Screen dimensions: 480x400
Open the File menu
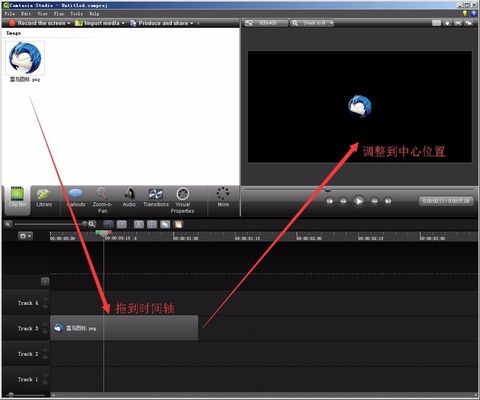pos(9,14)
